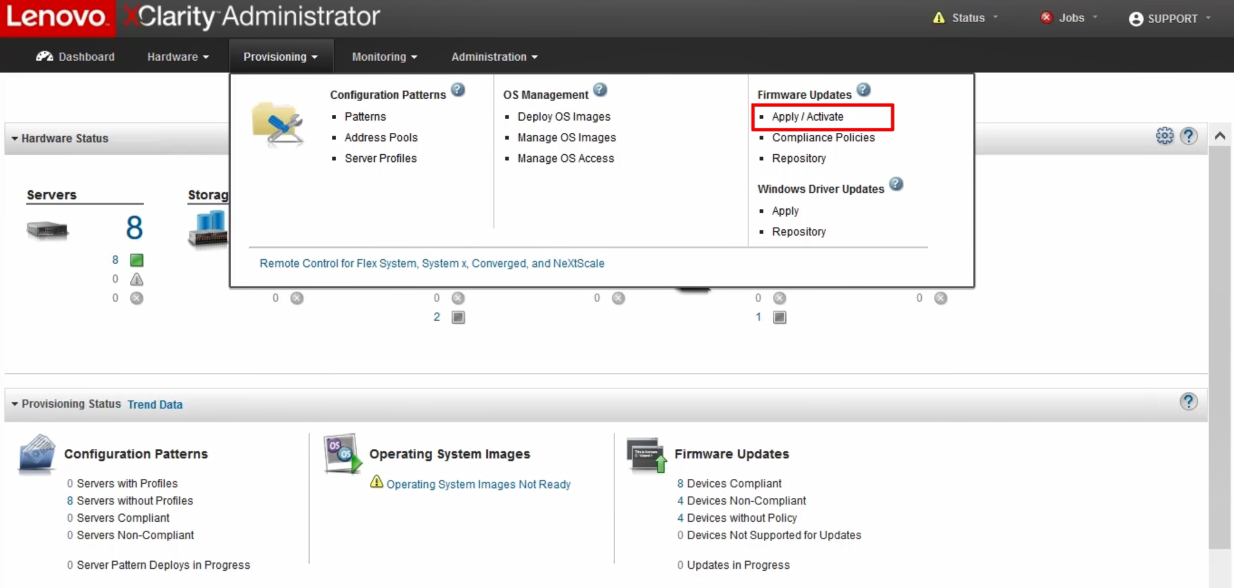Click 4 Devices Non-Compliant
Image resolution: width=1234 pixels, height=588 pixels.
tap(741, 501)
